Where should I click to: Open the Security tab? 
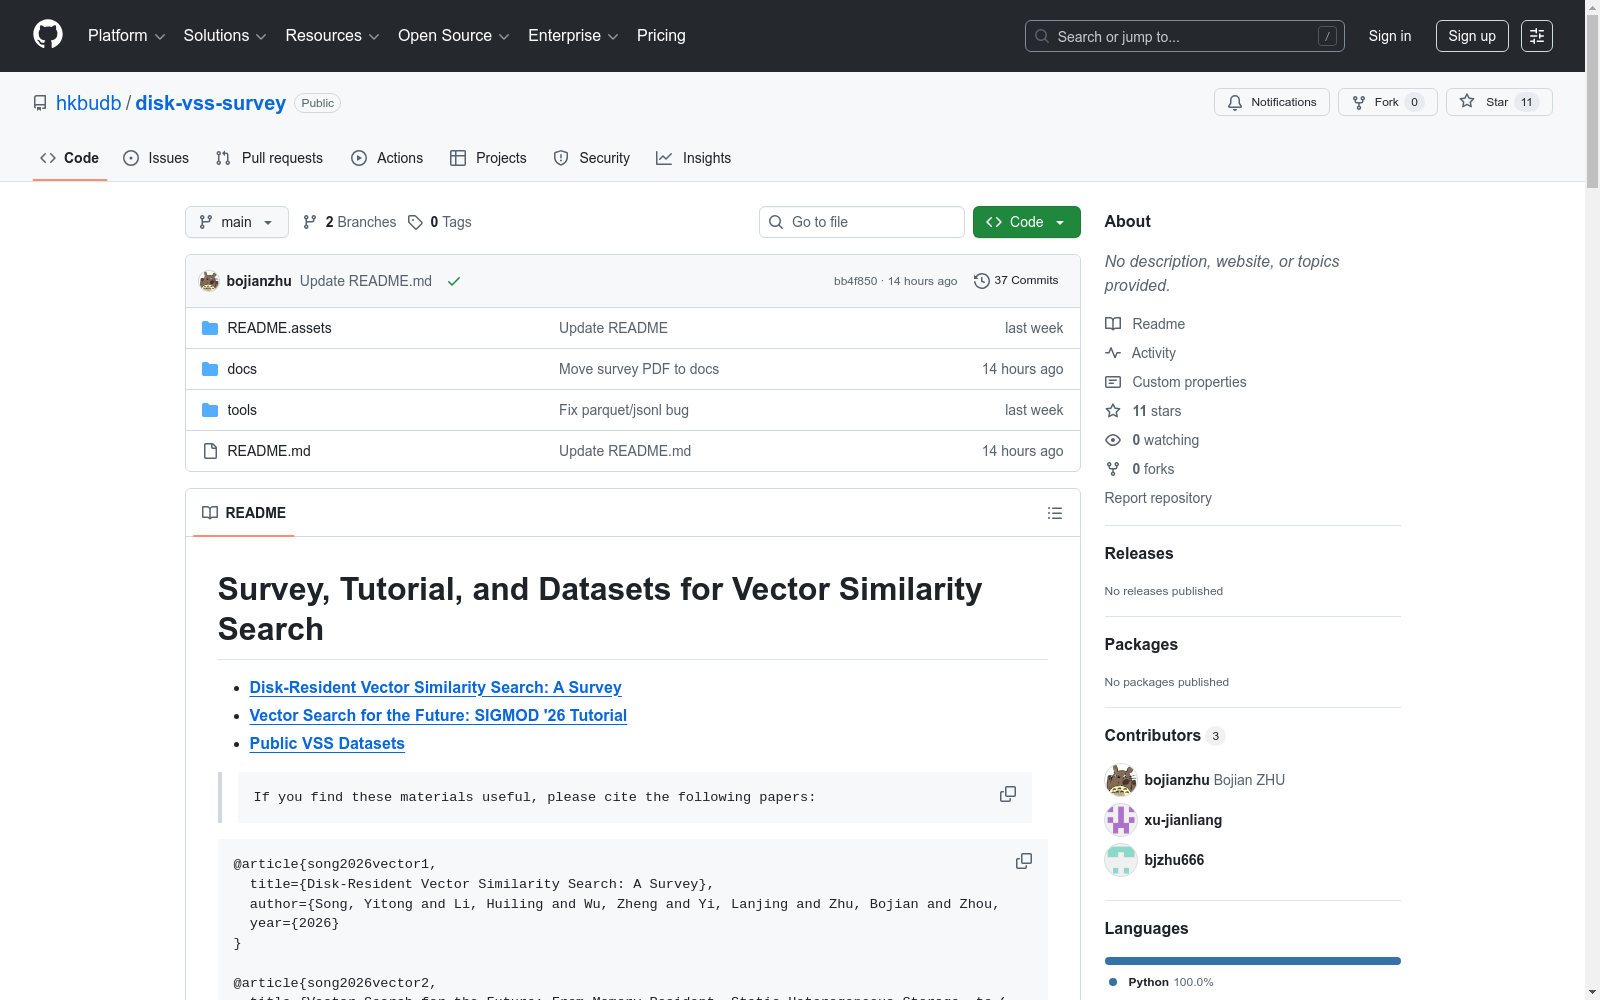592,158
